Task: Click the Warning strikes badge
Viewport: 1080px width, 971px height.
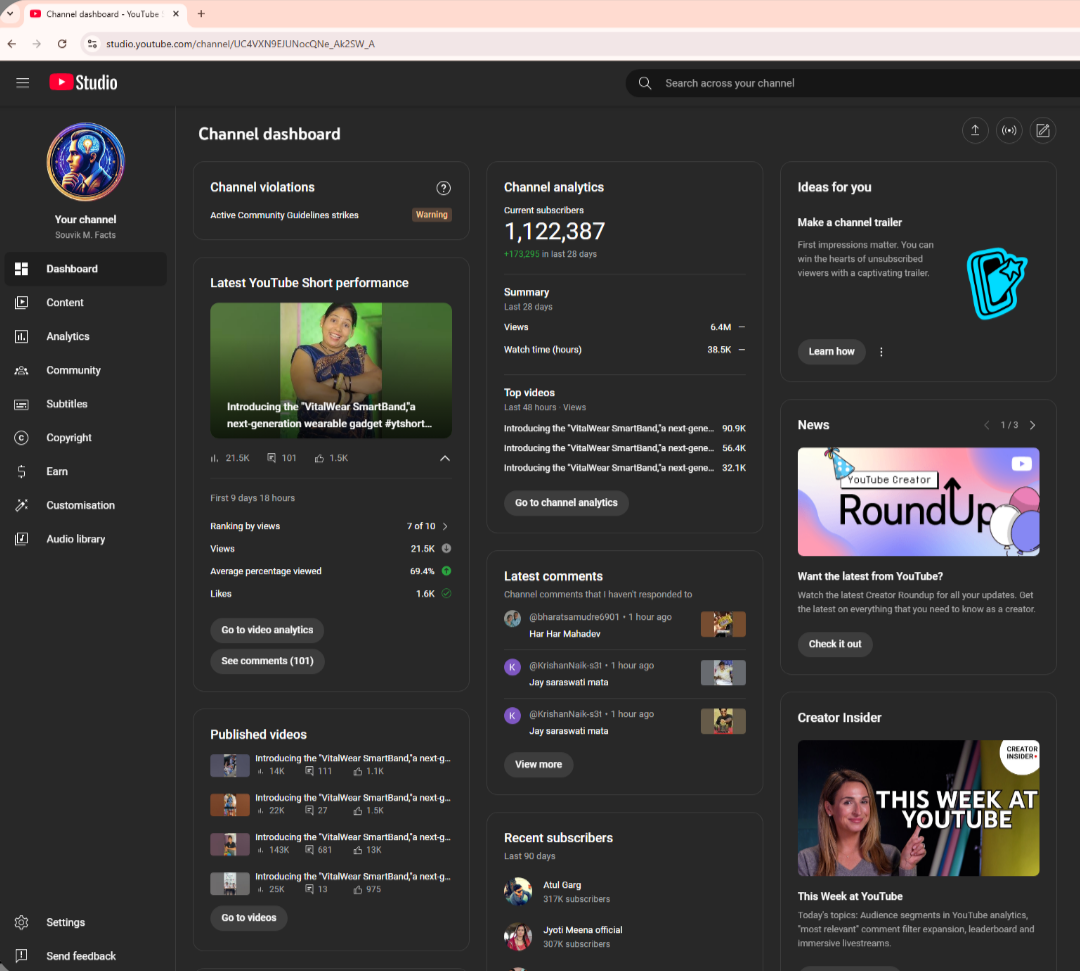Action: click(432, 215)
